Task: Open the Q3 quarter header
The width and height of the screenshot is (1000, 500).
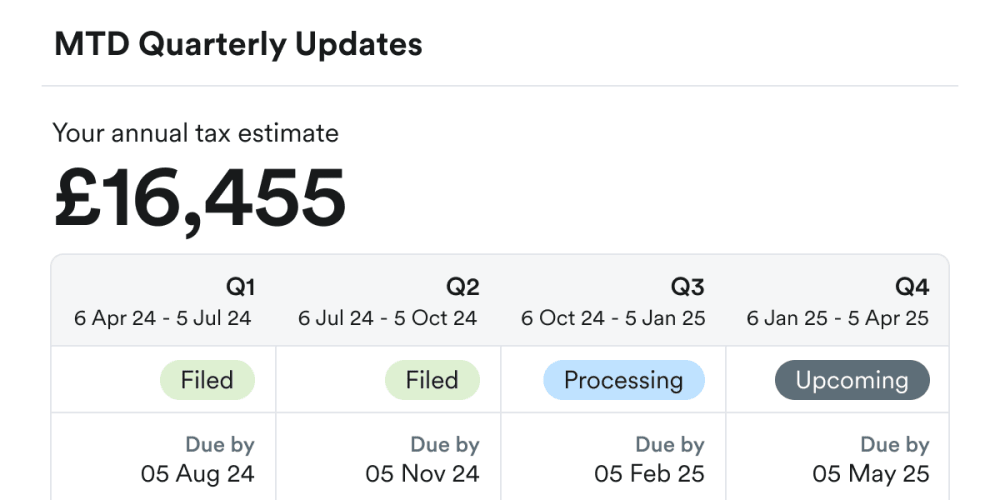Action: 687,288
